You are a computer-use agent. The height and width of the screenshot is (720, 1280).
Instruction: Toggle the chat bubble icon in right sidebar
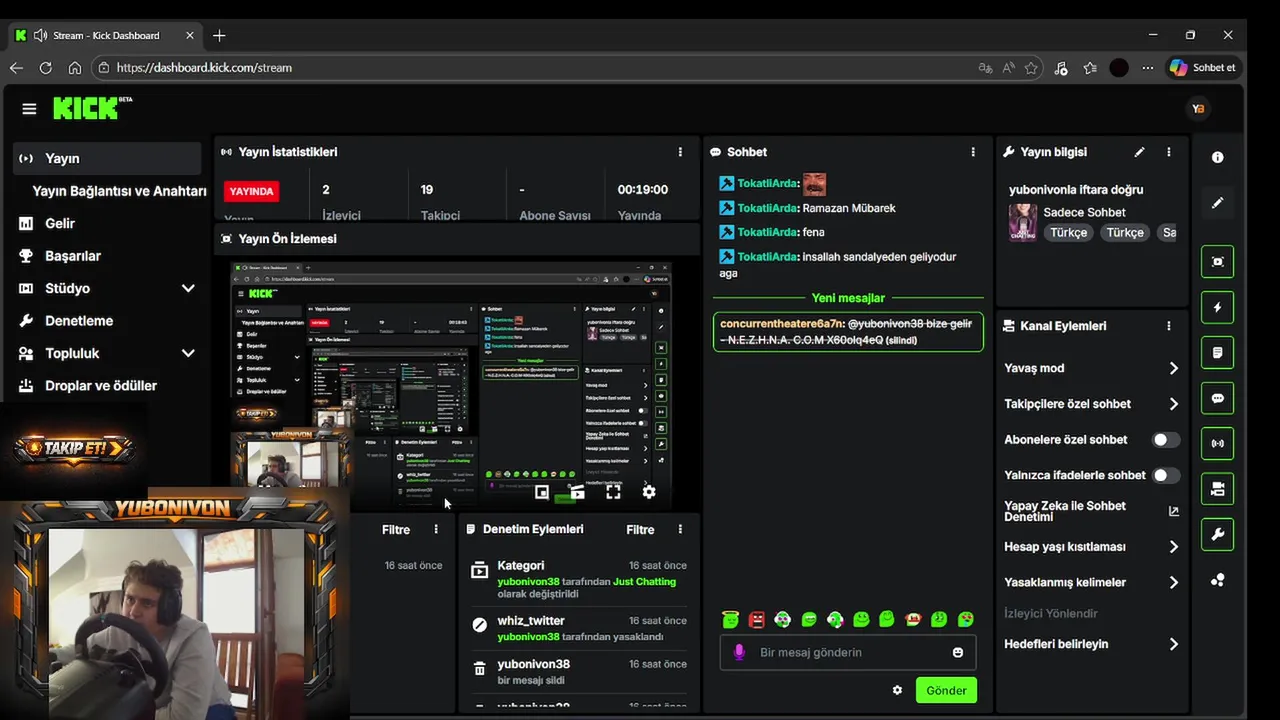[x=1217, y=398]
